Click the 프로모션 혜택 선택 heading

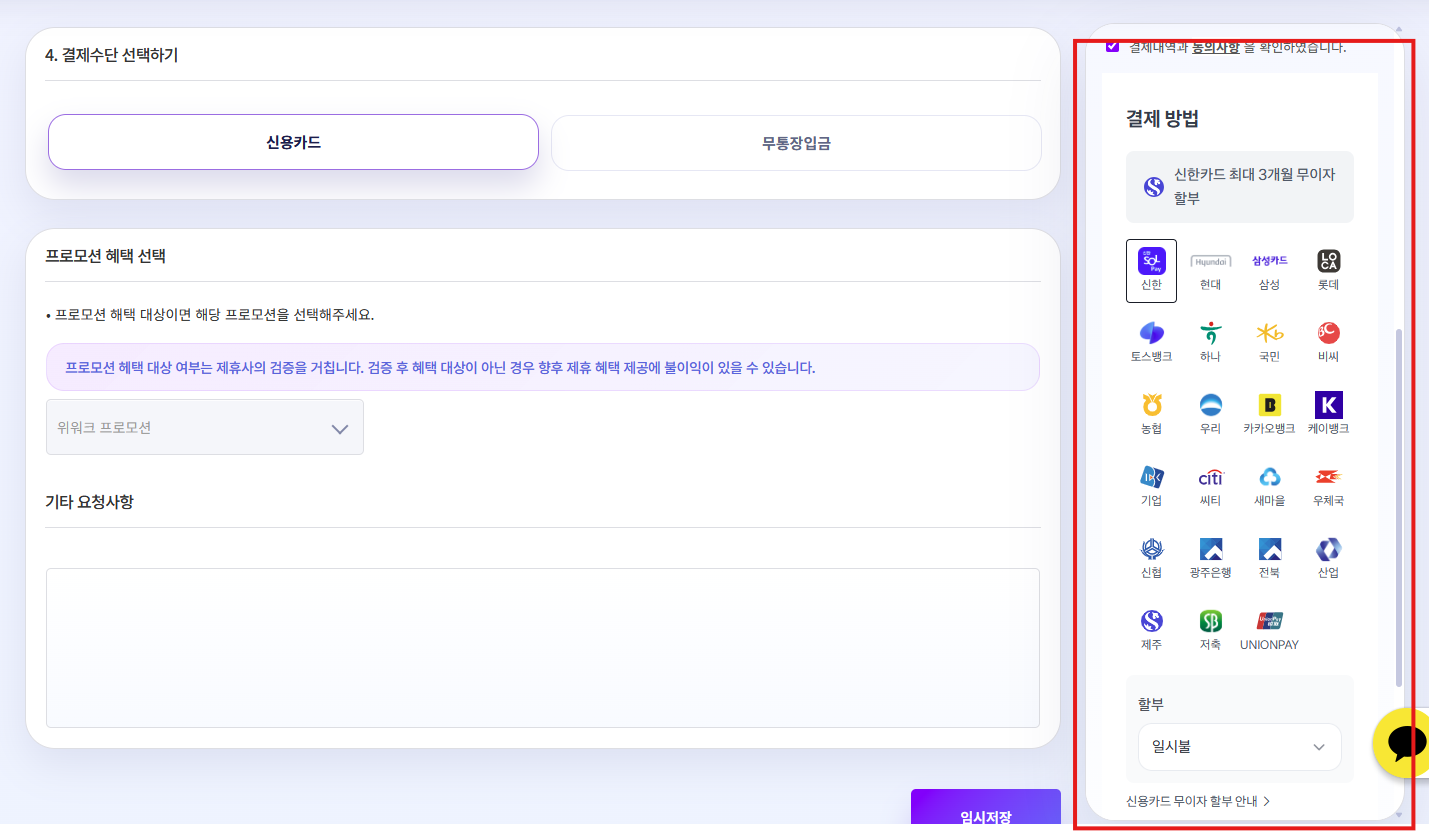(105, 256)
